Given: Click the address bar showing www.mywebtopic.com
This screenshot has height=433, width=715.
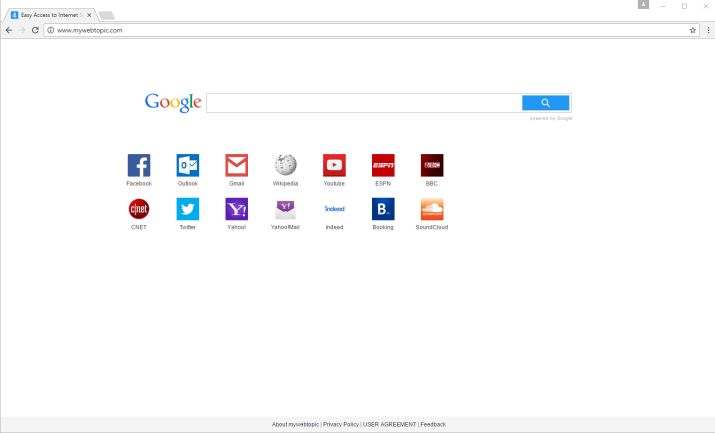Looking at the screenshot, I should coord(371,30).
